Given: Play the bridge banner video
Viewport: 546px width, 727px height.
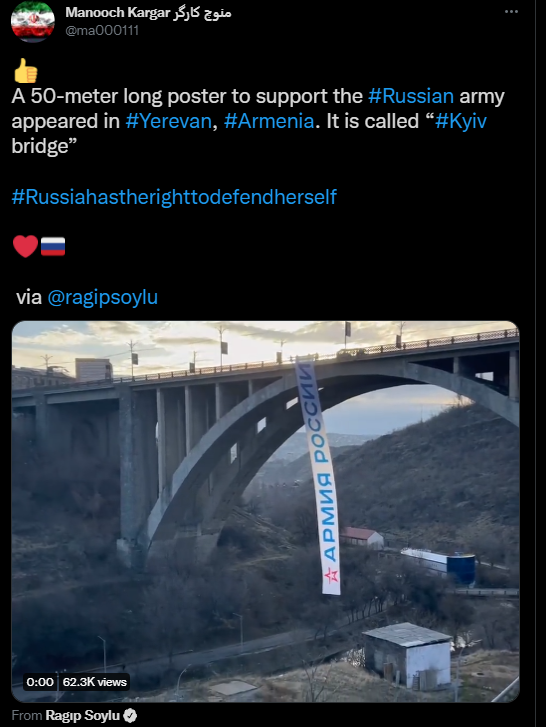Looking at the screenshot, I should 265,511.
